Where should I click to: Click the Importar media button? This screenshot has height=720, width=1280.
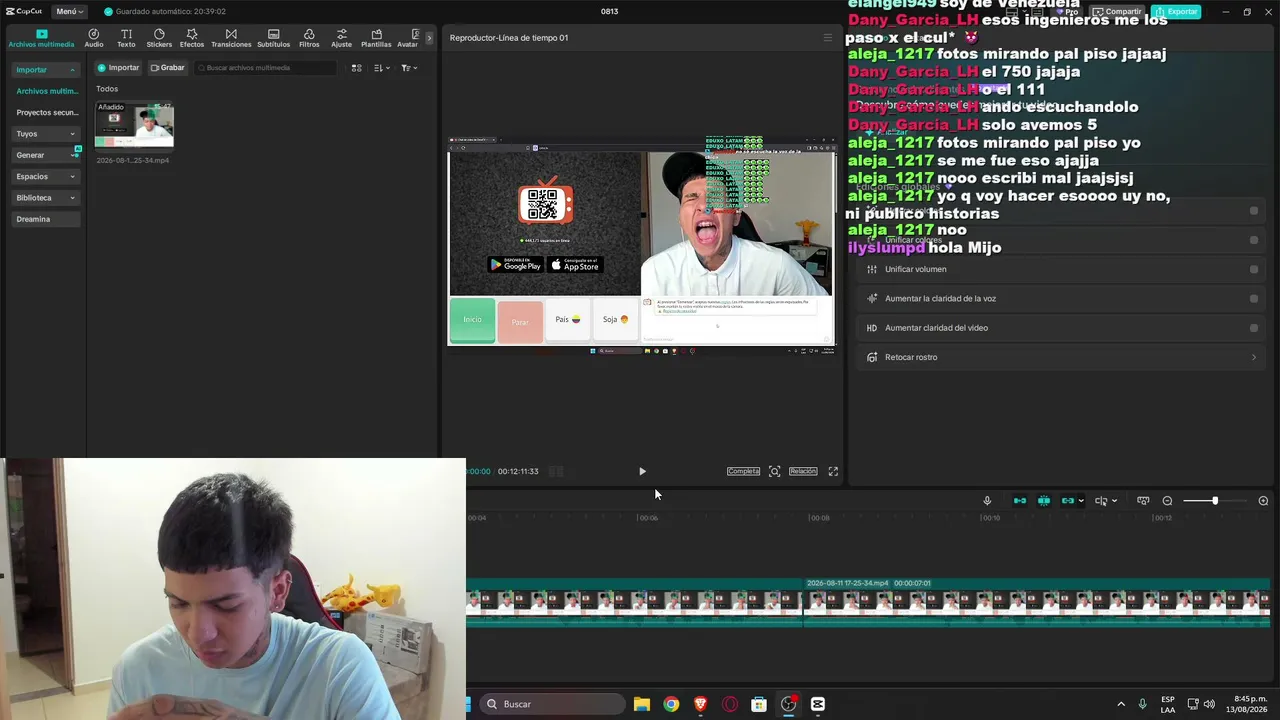coord(118,68)
